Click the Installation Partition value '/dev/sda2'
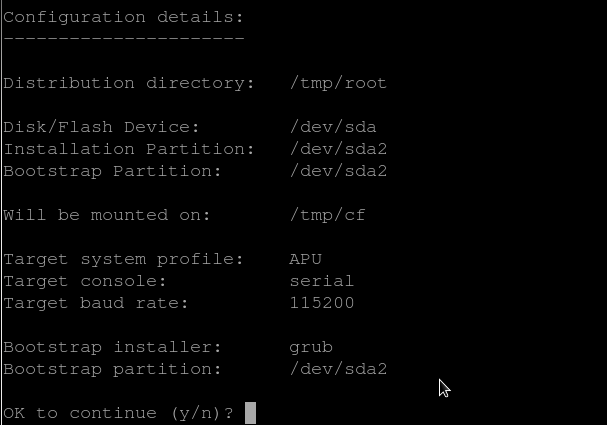The image size is (607, 425). [338, 149]
